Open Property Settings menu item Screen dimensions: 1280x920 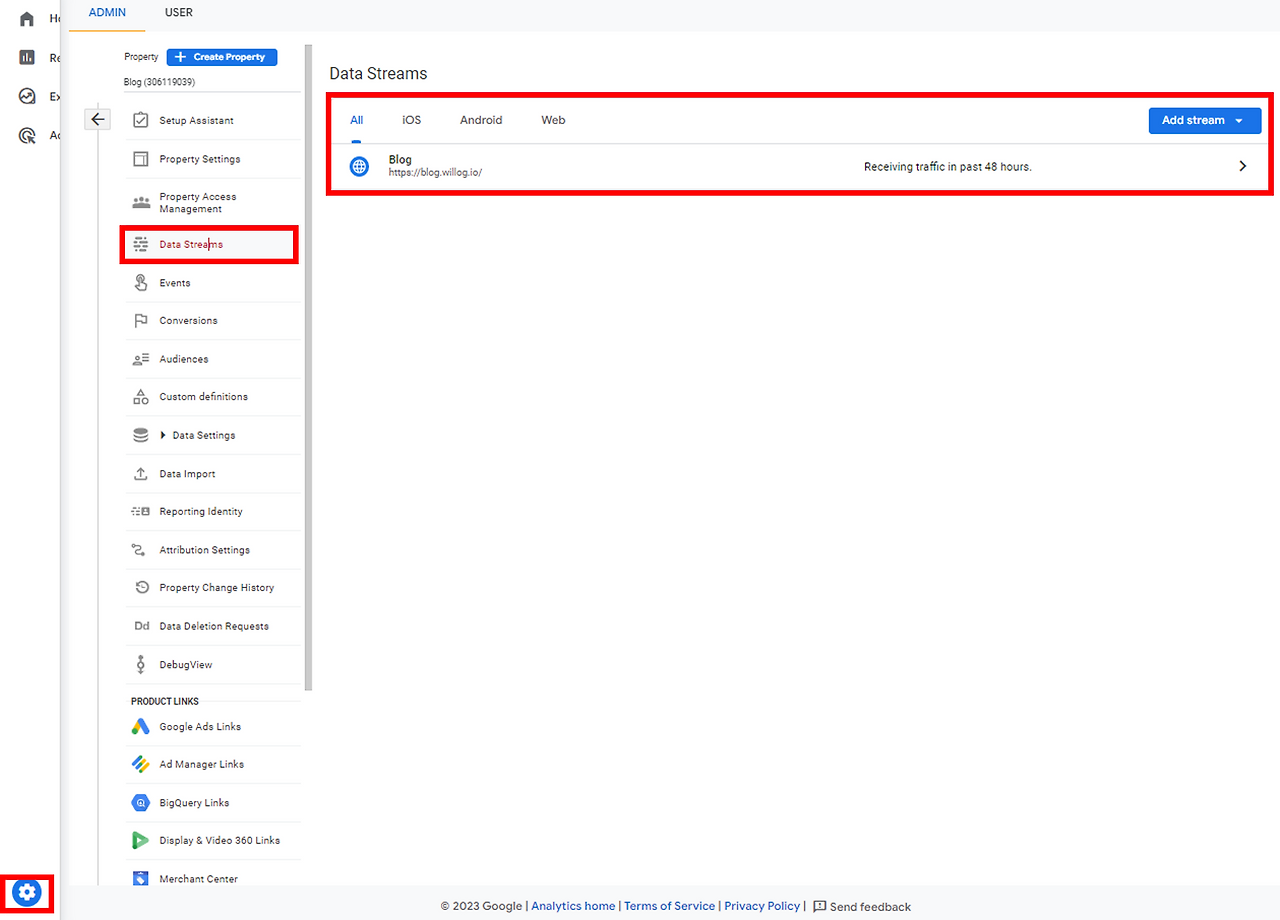[x=213, y=159]
